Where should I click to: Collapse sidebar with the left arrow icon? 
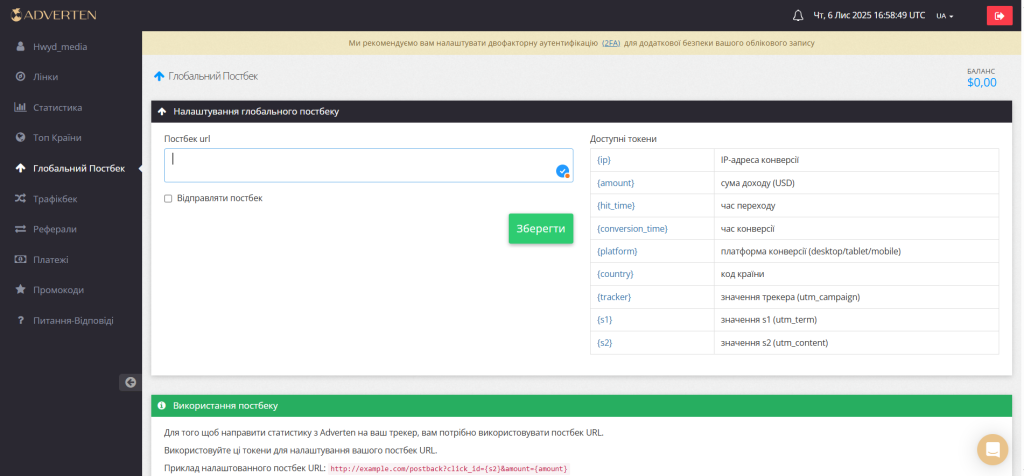tap(130, 382)
